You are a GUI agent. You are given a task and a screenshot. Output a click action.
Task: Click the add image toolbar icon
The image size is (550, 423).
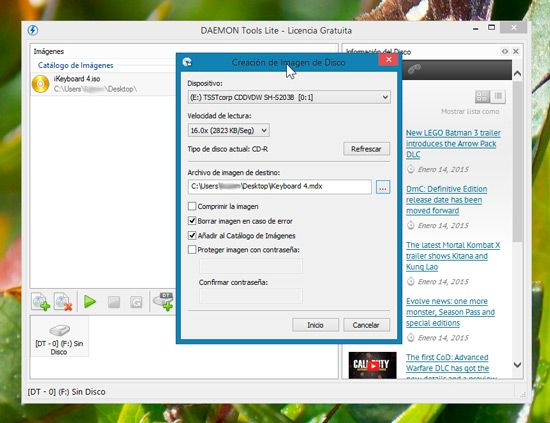point(41,302)
